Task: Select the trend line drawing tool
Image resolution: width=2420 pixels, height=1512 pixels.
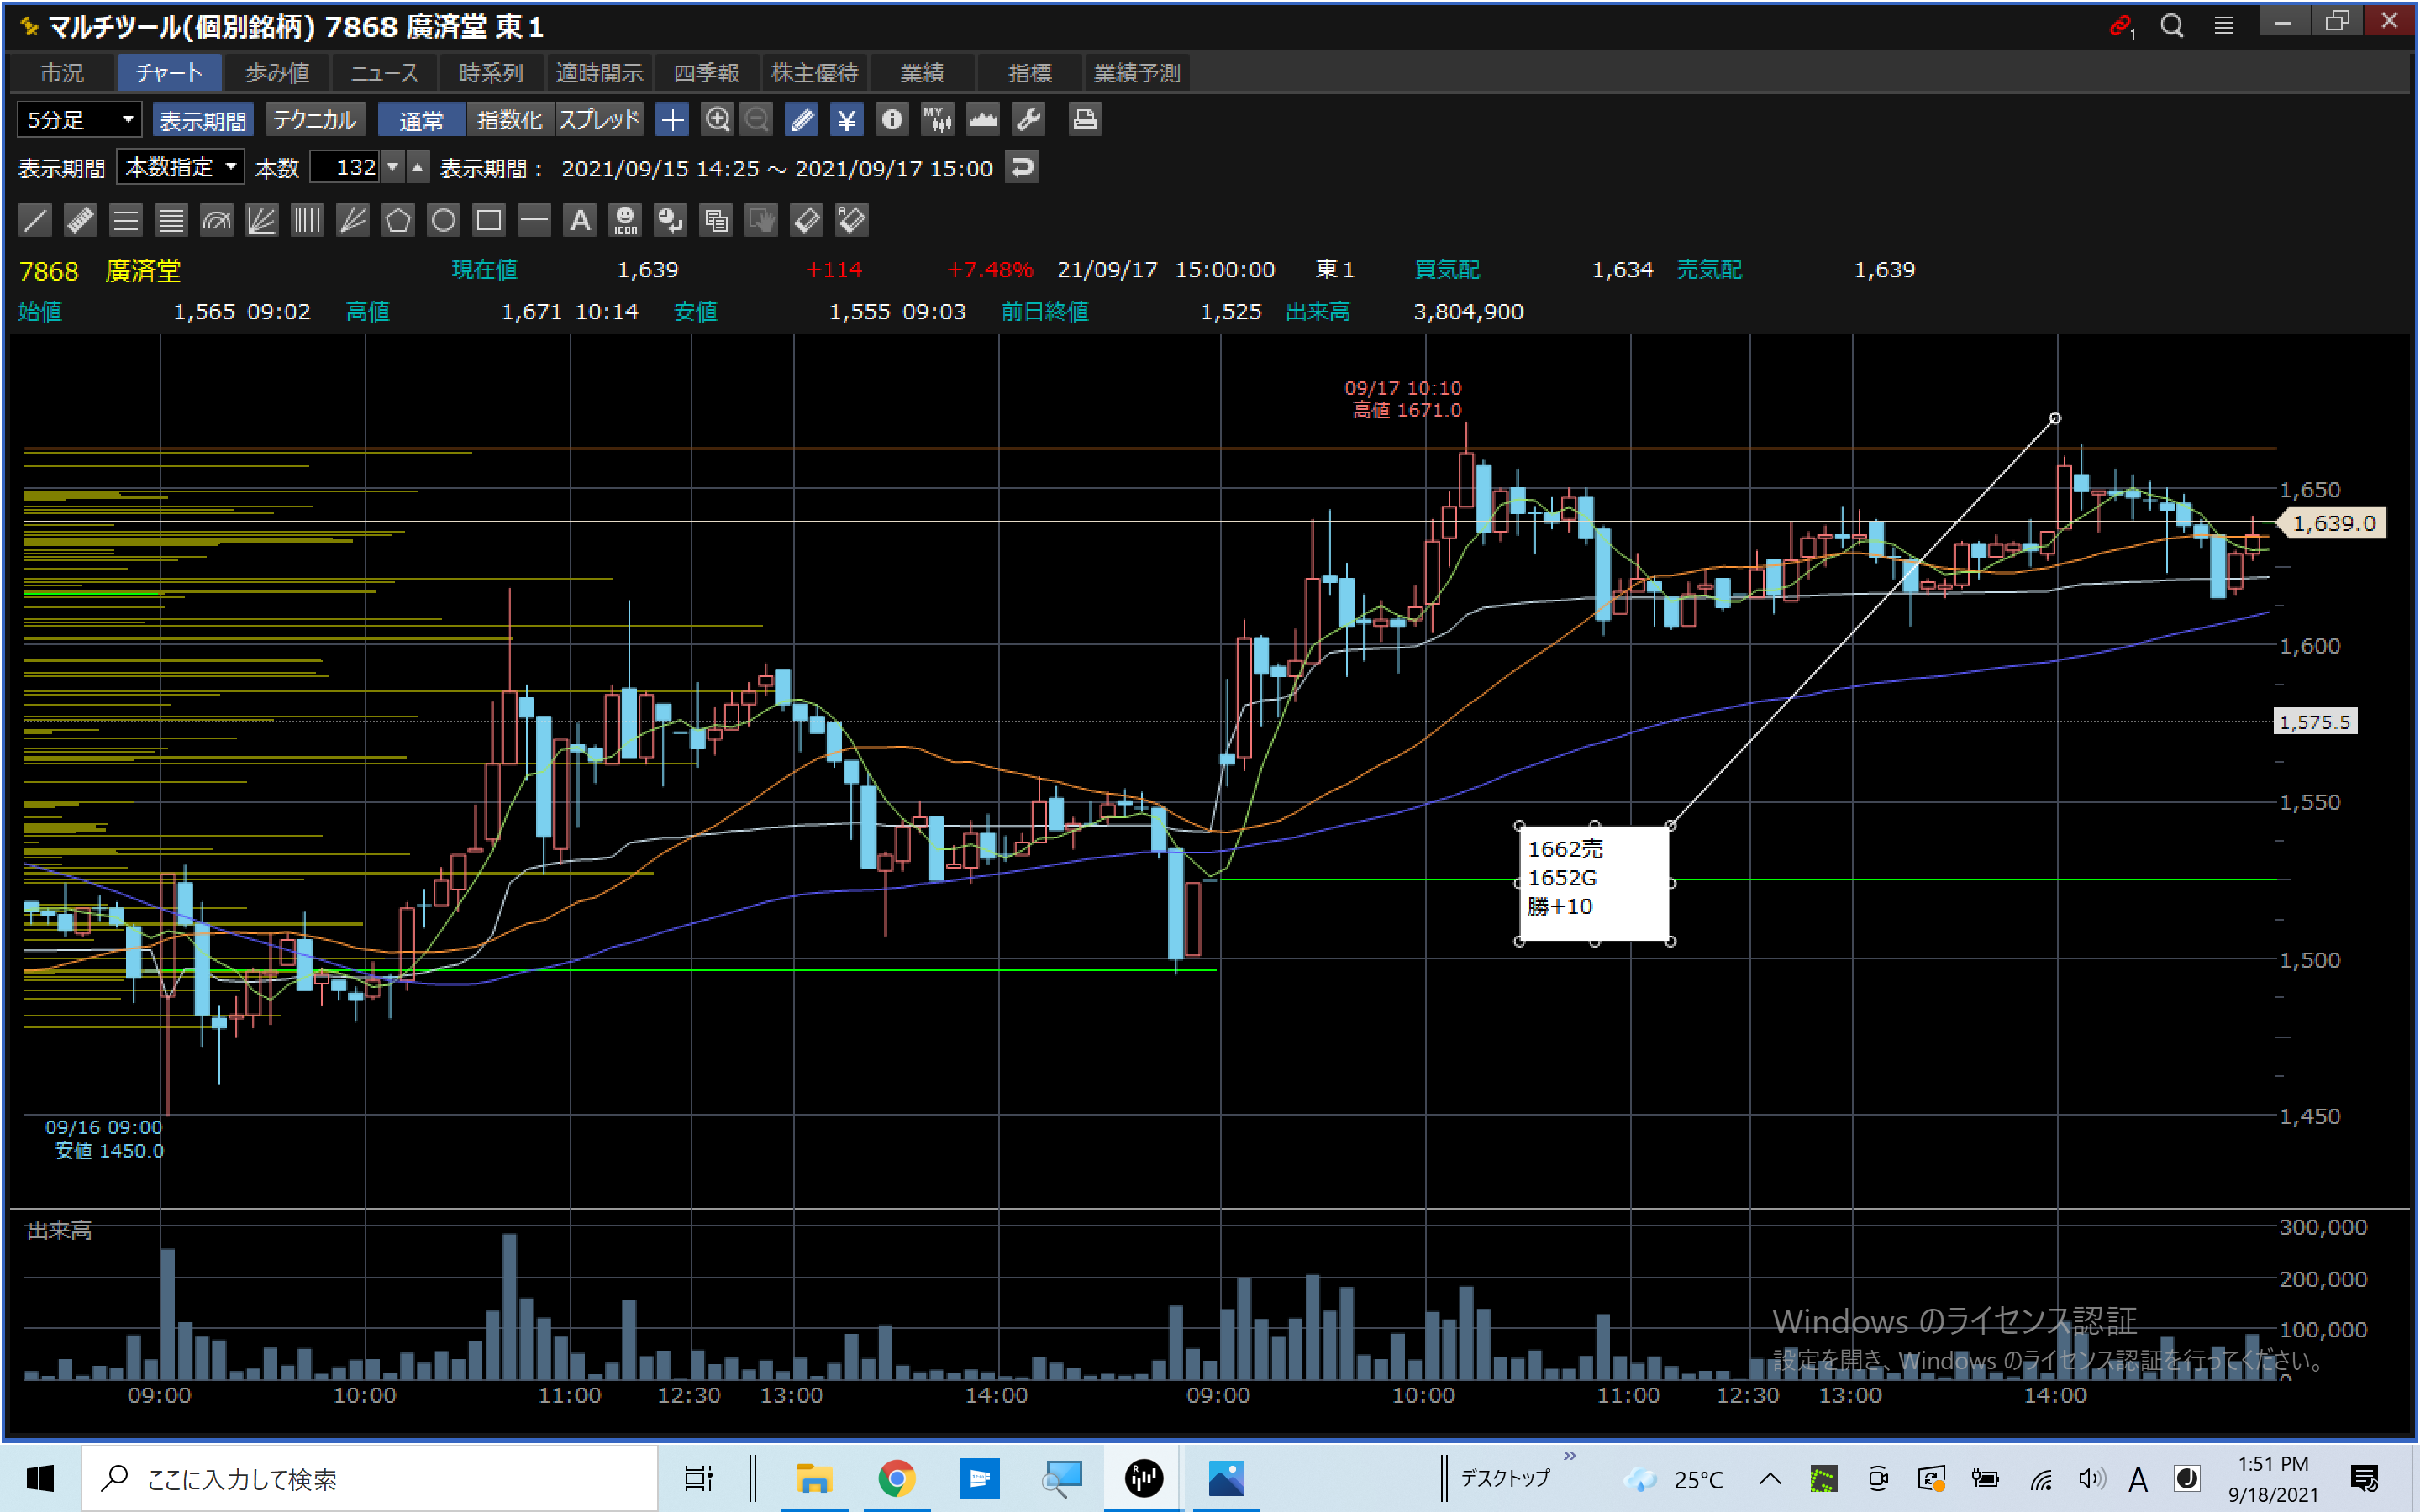Action: 35,220
